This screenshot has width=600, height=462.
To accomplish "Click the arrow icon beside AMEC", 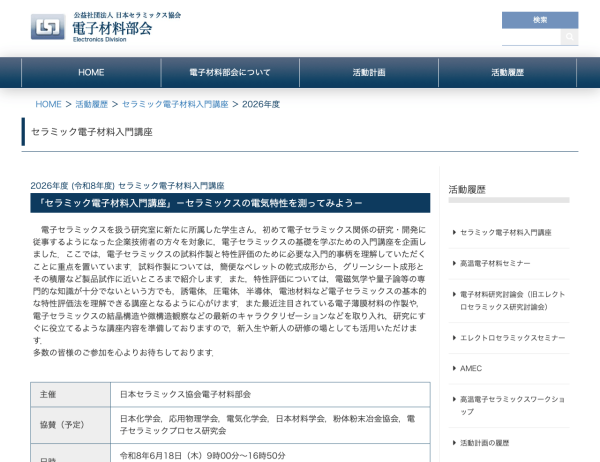I will pos(453,368).
